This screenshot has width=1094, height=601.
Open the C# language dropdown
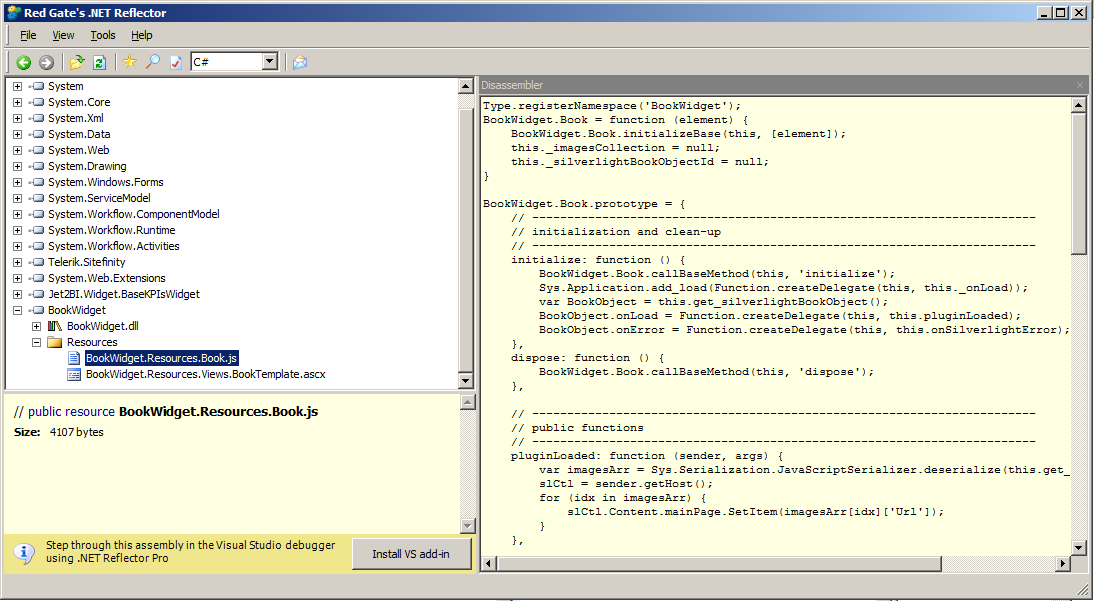270,61
